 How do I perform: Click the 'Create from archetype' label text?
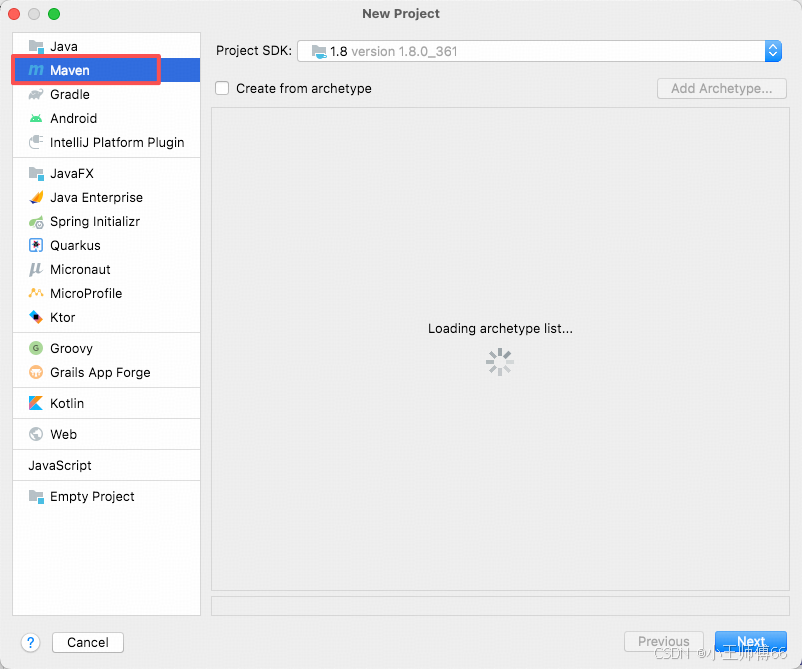(304, 88)
